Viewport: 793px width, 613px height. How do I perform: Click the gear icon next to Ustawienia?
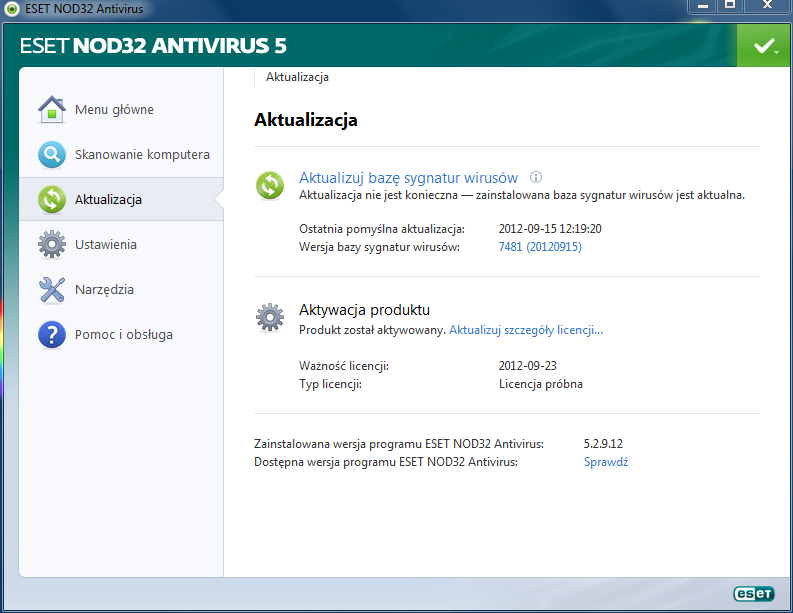point(52,244)
